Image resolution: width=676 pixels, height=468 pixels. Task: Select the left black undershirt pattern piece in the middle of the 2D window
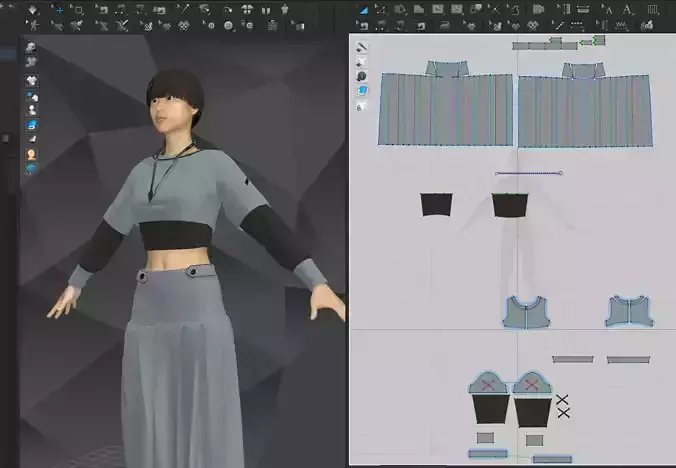click(436, 205)
